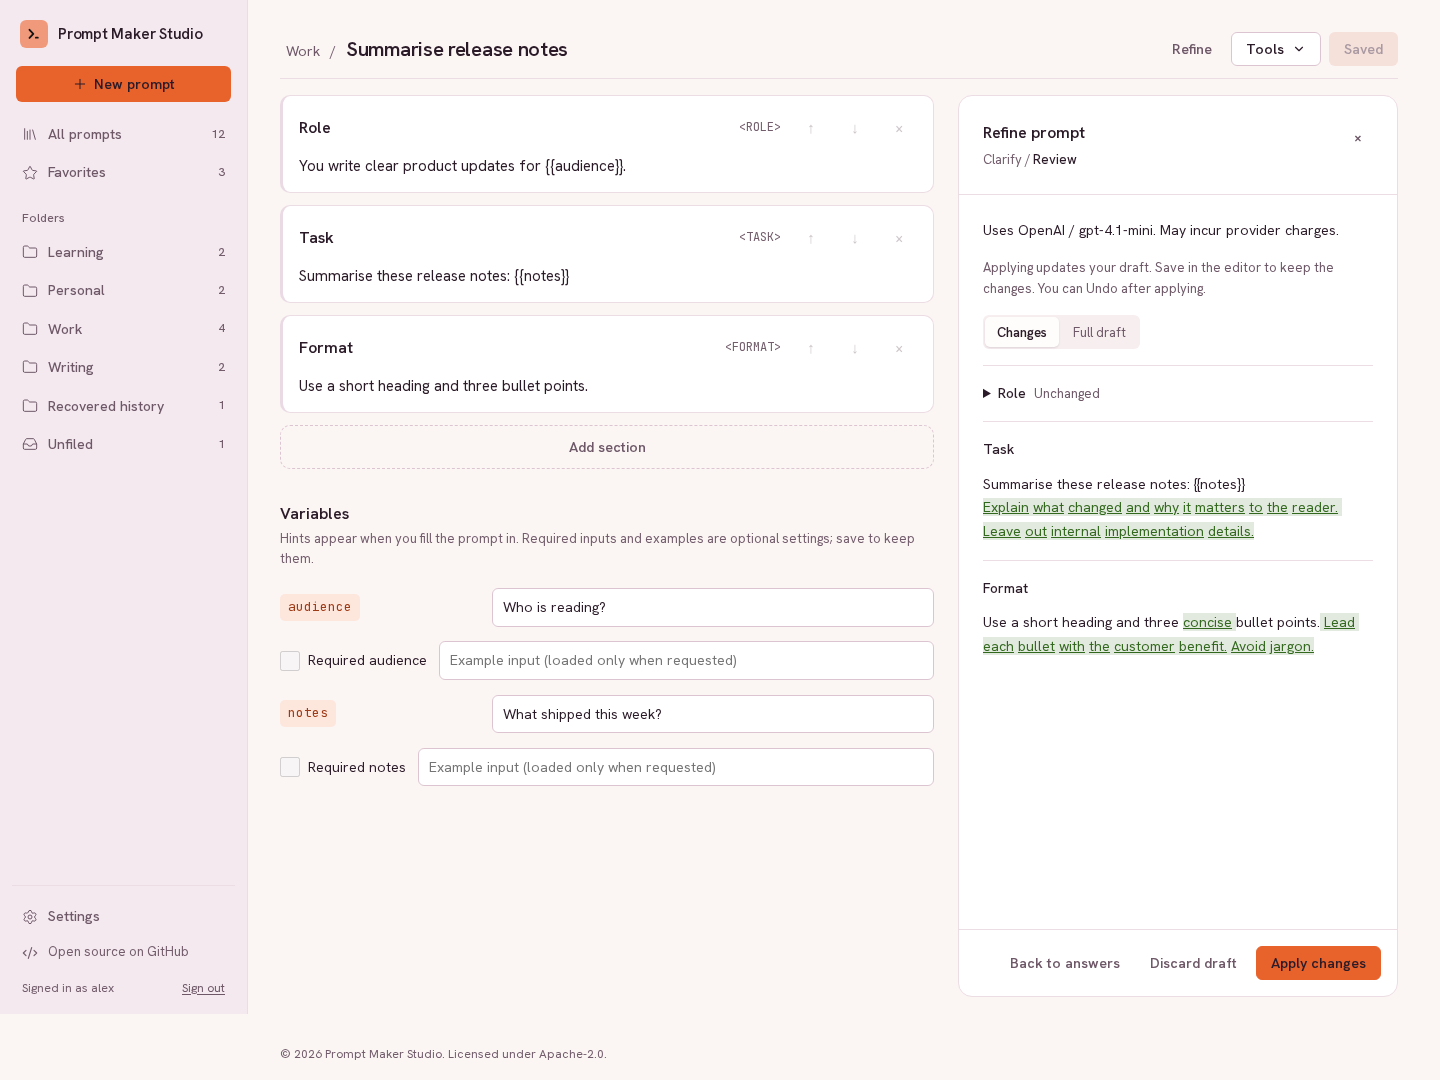Open All prompts library
The image size is (1440, 1080).
click(123, 134)
